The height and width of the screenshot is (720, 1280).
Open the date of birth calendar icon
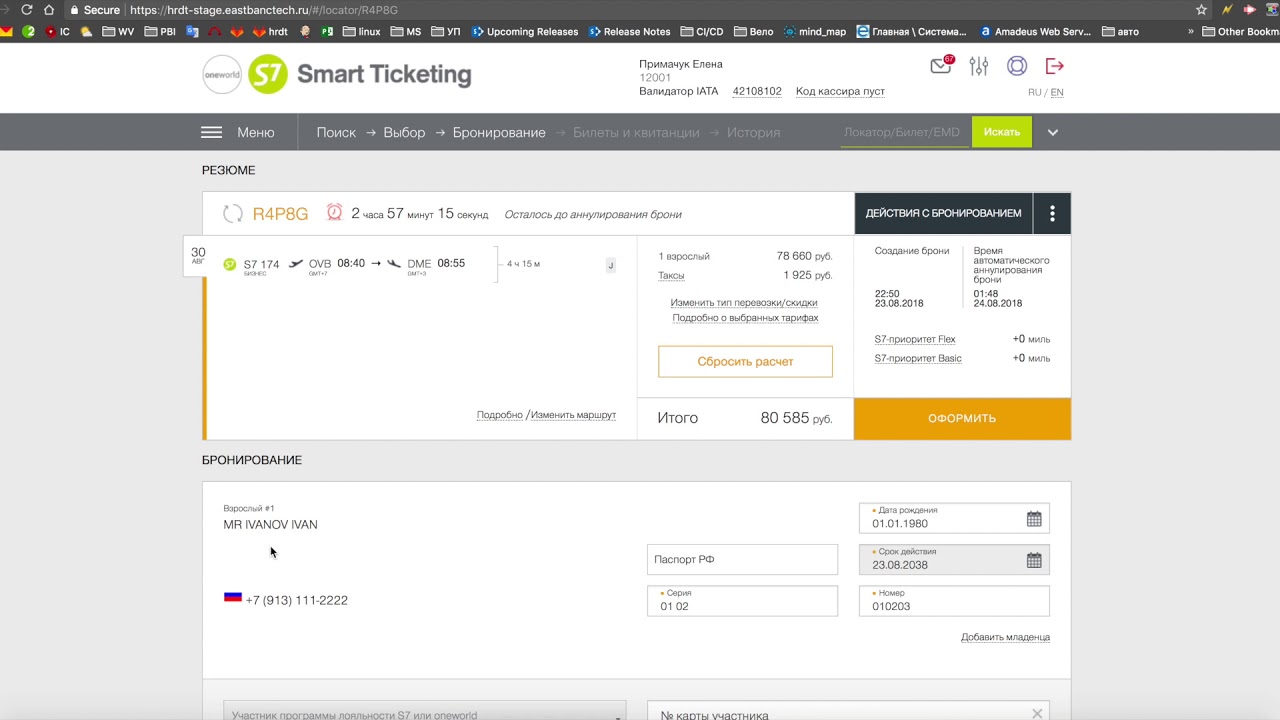1034,519
